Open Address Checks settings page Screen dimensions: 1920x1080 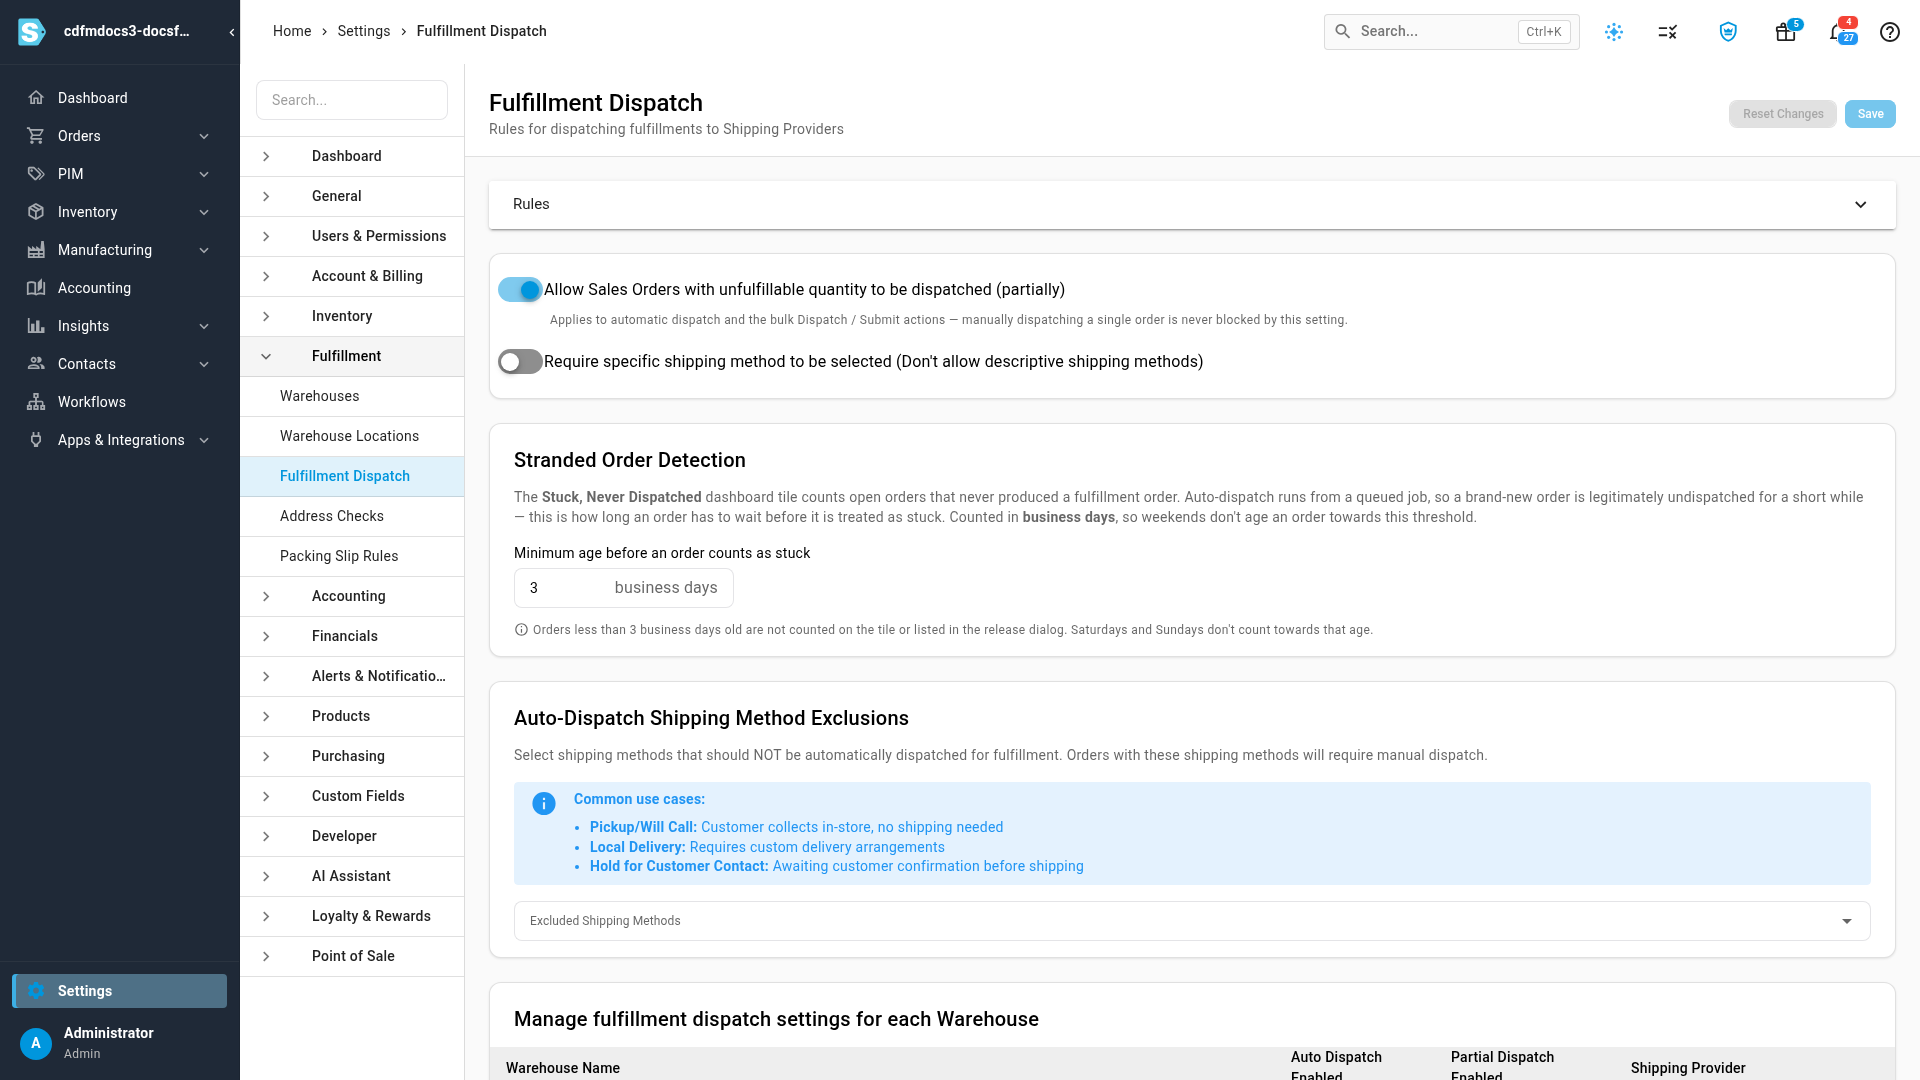pos(352,516)
